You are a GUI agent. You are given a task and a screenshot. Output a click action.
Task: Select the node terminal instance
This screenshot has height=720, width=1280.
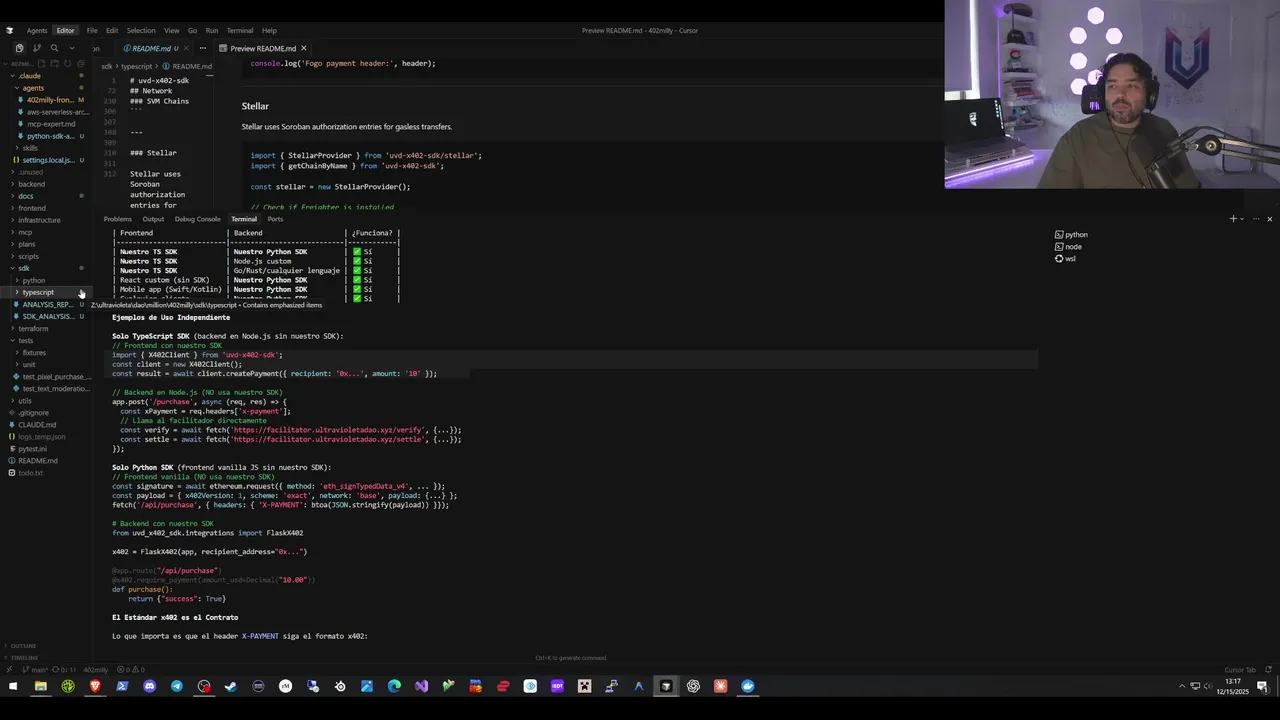click(x=1069, y=247)
